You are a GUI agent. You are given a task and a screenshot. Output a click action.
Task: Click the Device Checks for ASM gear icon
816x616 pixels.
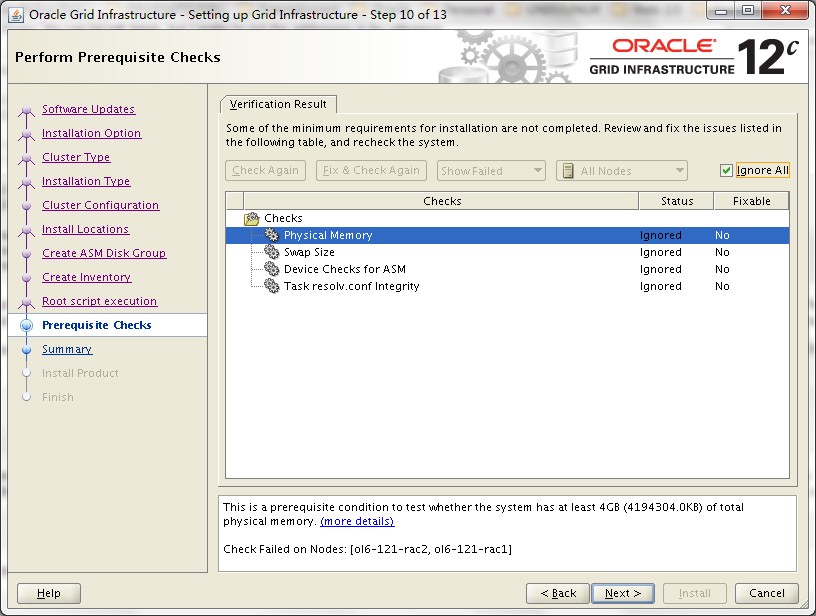tap(272, 269)
